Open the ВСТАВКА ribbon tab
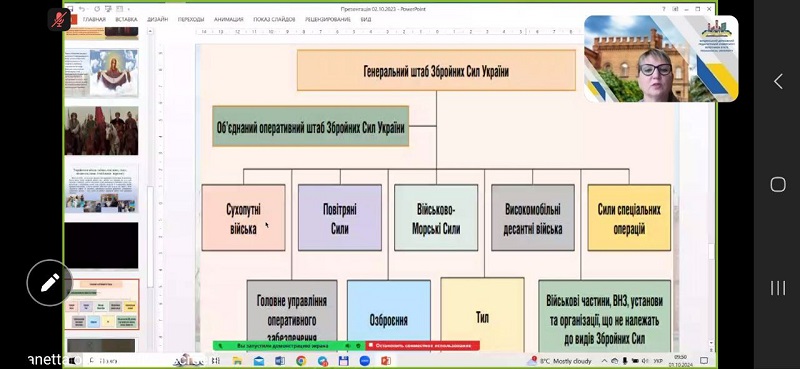This screenshot has height=369, width=800. click(x=126, y=19)
